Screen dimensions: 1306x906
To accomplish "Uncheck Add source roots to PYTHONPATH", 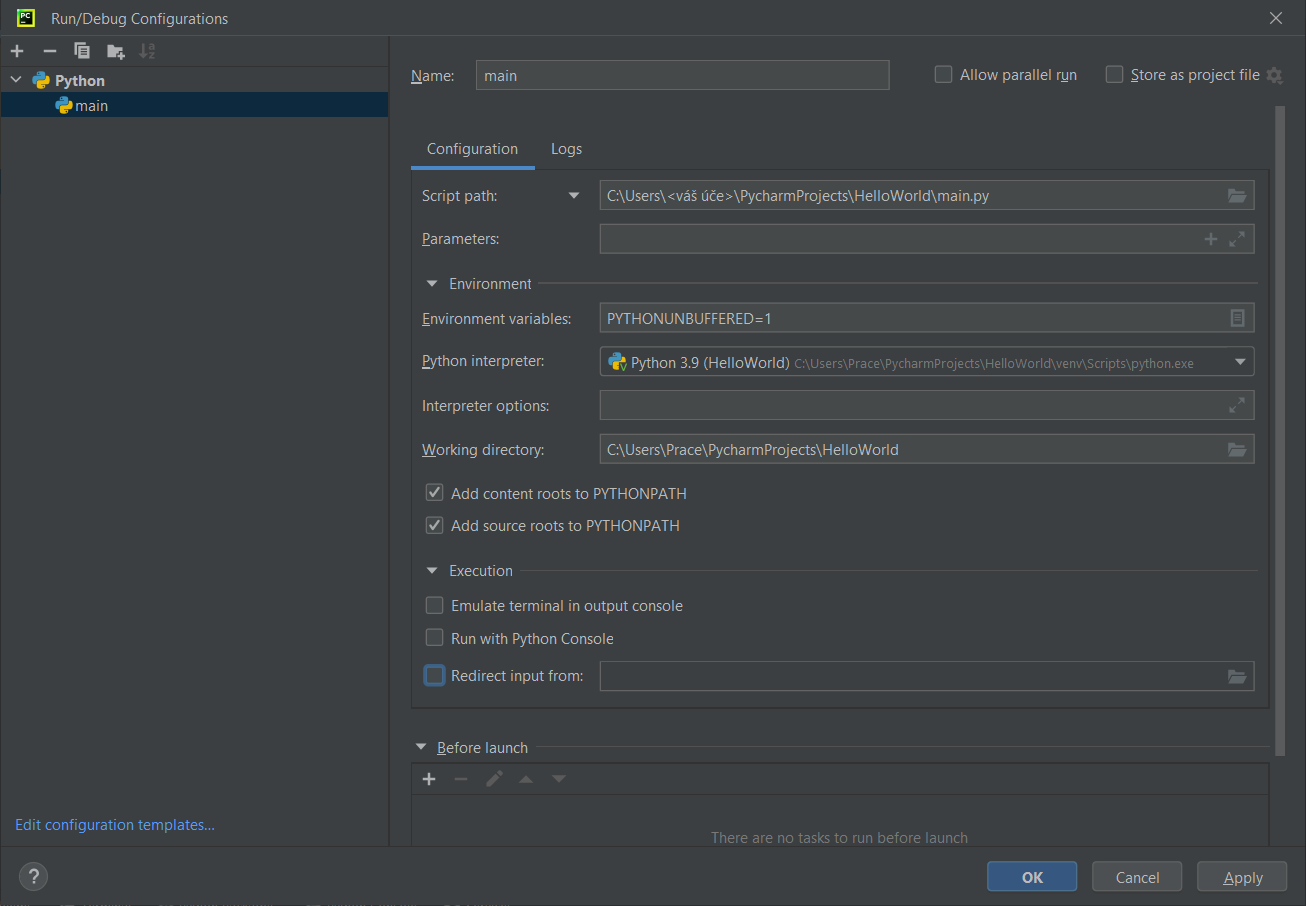I will [434, 525].
